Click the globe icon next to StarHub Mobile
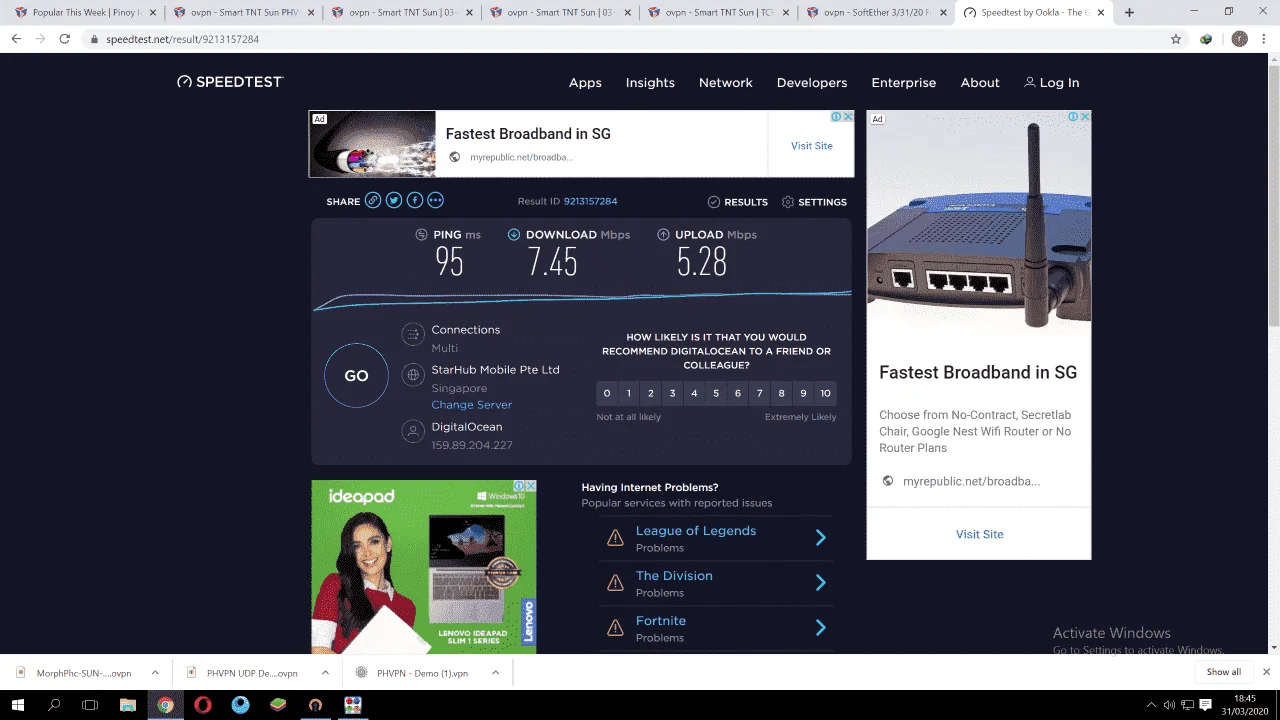Viewport: 1280px width, 720px height. 412,375
